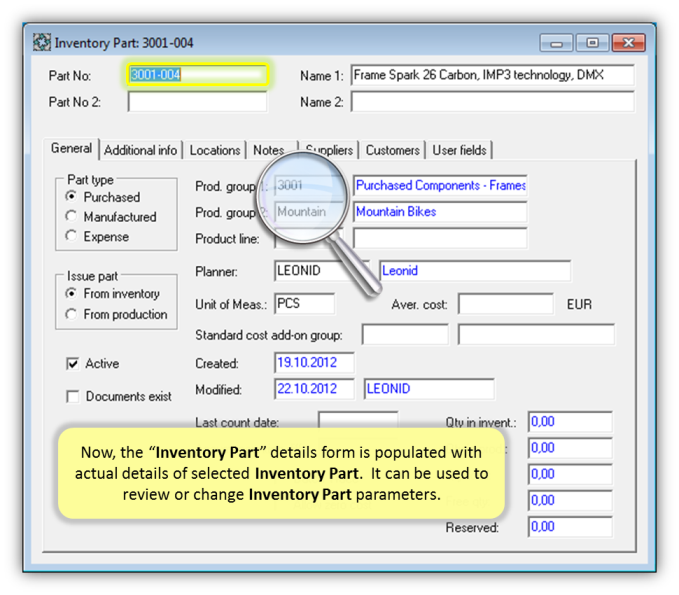
Task: Click the Standard cost add-on group description field
Action: click(536, 335)
